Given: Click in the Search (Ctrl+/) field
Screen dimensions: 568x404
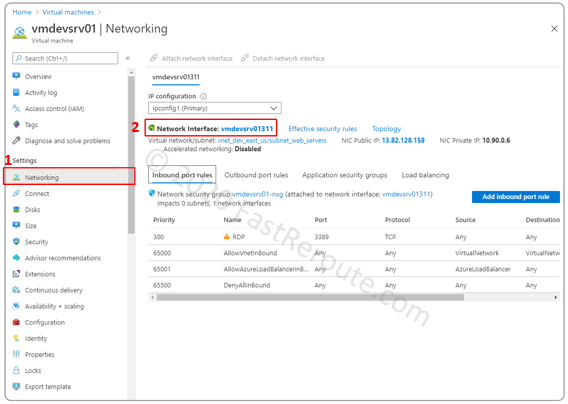Looking at the screenshot, I should pos(65,58).
